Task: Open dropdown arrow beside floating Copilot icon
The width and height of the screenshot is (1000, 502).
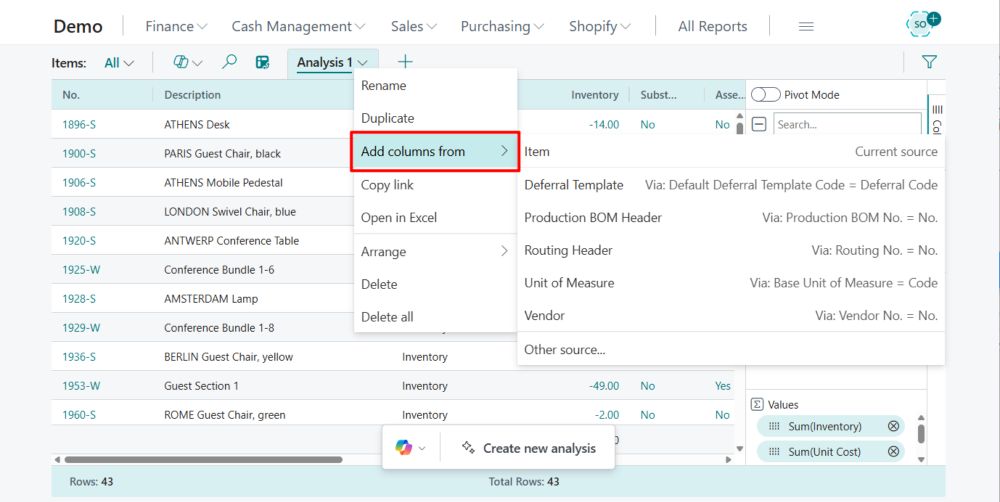Action: click(422, 448)
